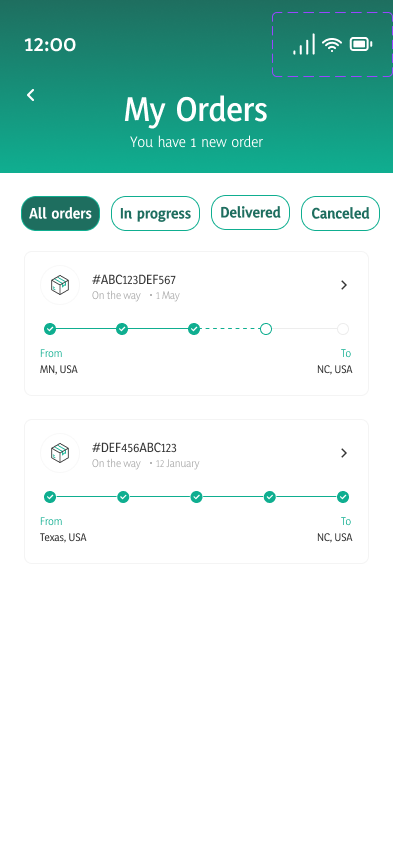Click the grey final step circle near NC, USA
The height and width of the screenshot is (852, 393).
(342, 329)
